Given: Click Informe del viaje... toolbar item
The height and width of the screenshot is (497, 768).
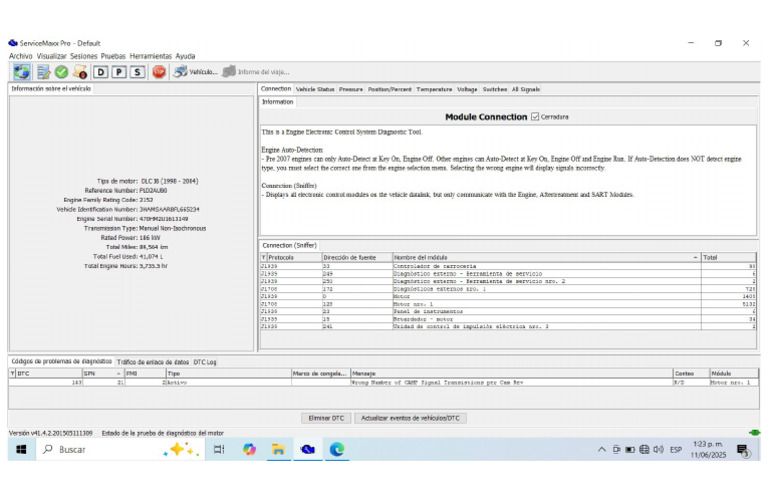Looking at the screenshot, I should tap(256, 72).
